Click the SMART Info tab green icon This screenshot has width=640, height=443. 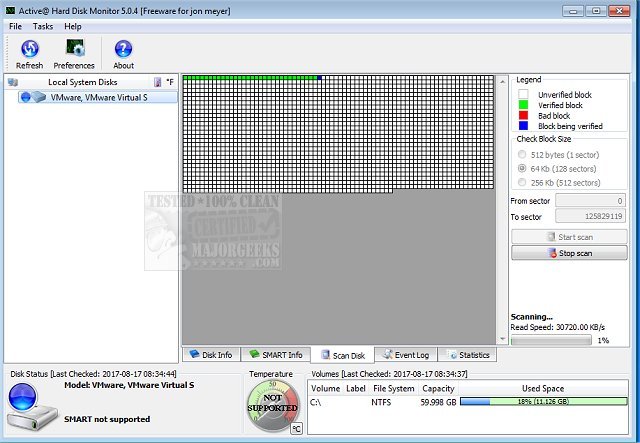[x=254, y=354]
